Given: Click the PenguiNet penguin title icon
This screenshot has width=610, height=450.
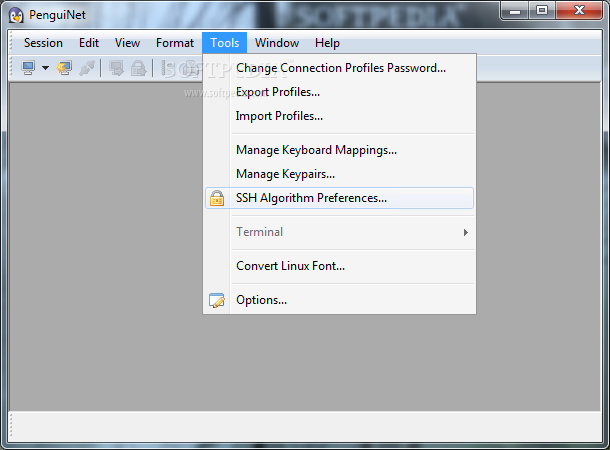Looking at the screenshot, I should [x=16, y=15].
